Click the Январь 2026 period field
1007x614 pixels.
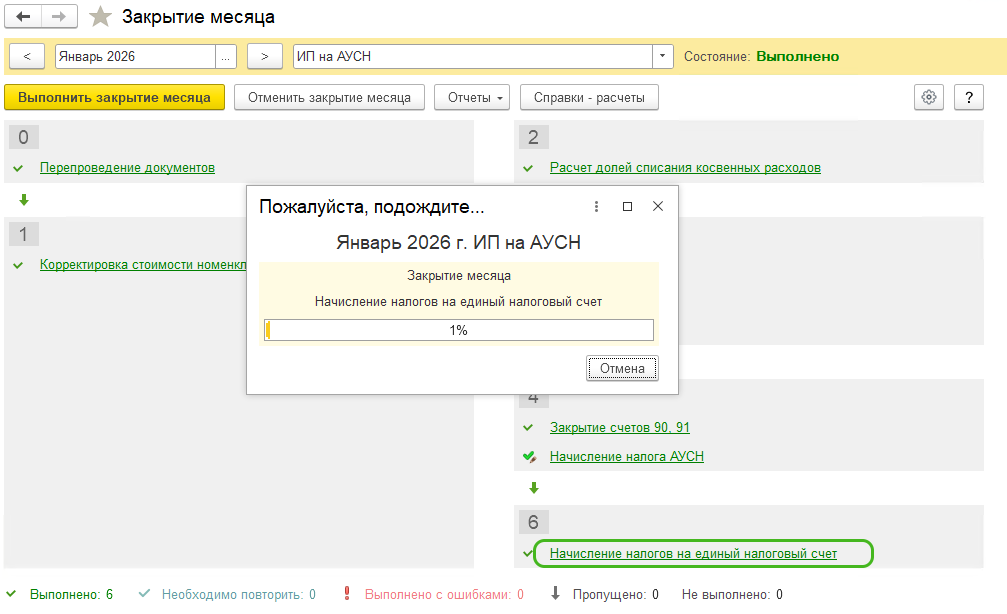pos(135,57)
